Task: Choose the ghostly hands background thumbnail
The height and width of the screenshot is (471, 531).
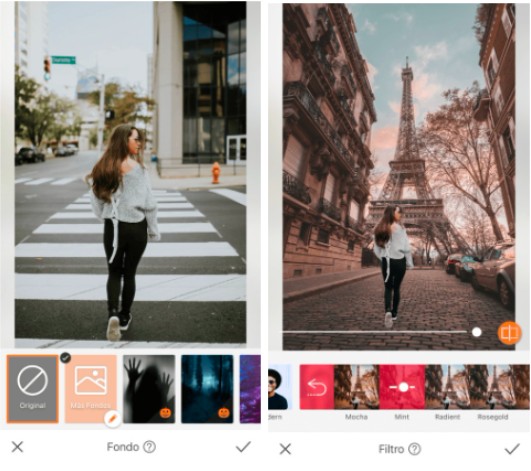Action: (149, 389)
